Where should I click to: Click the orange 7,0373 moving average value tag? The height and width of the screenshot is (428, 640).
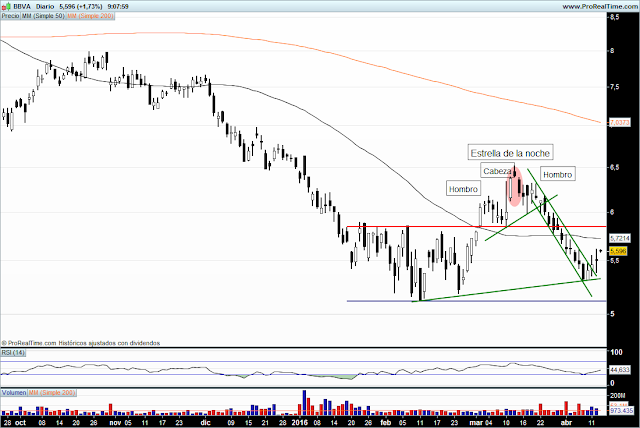point(620,122)
